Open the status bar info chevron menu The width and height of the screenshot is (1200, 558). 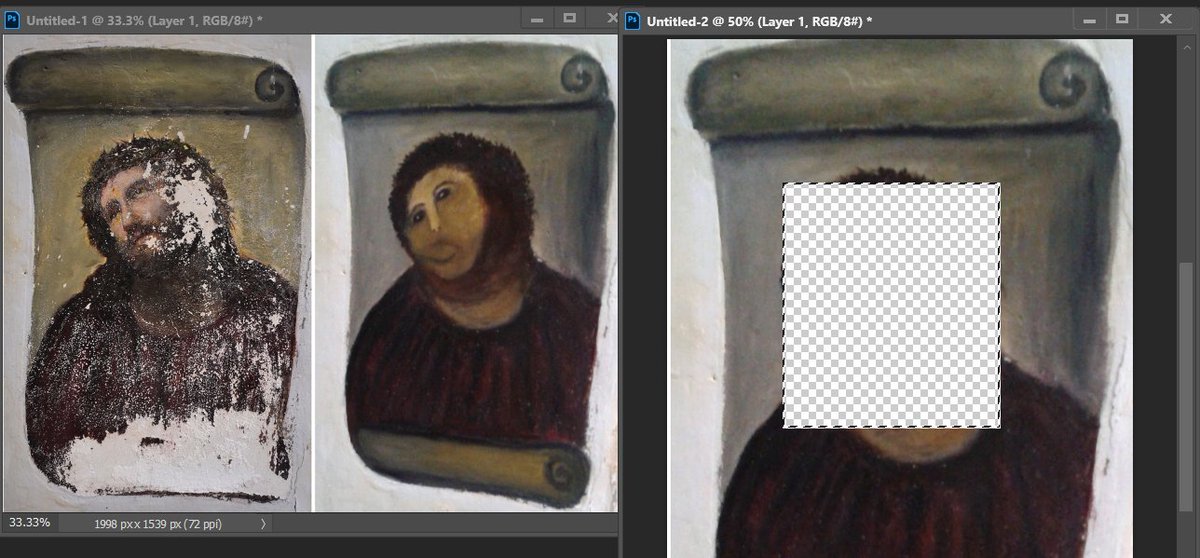[x=263, y=523]
